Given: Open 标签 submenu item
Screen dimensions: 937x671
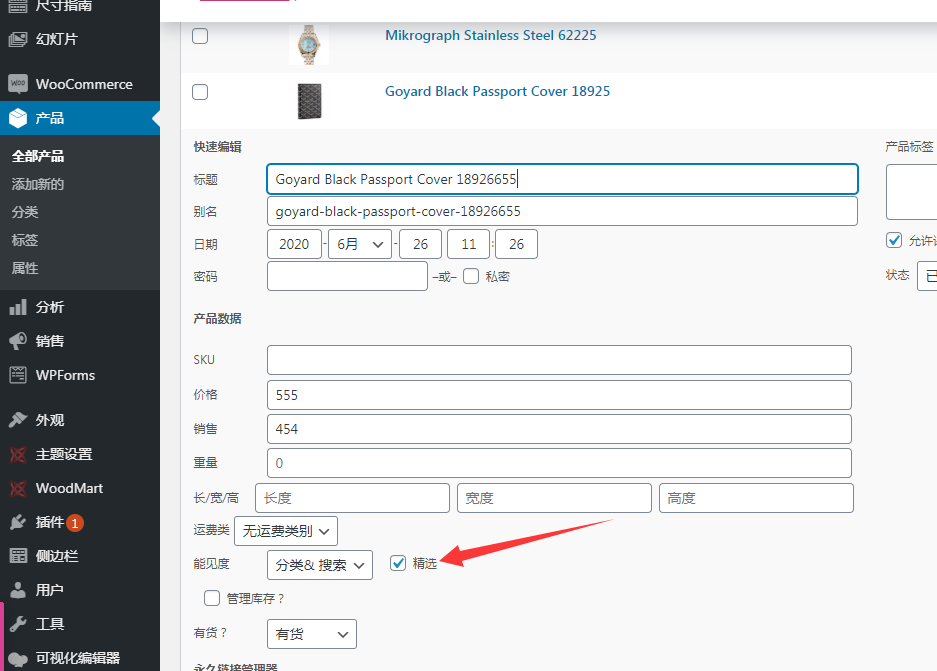Looking at the screenshot, I should point(25,240).
